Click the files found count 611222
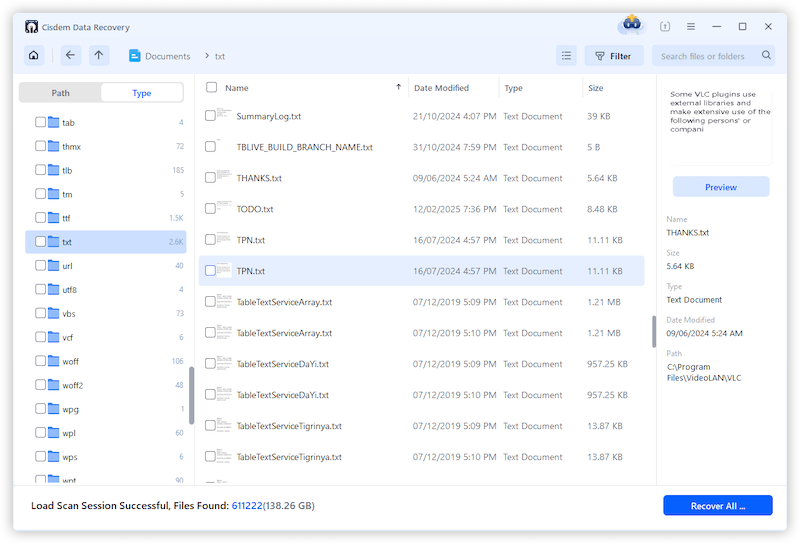800x544 pixels. 247,505
